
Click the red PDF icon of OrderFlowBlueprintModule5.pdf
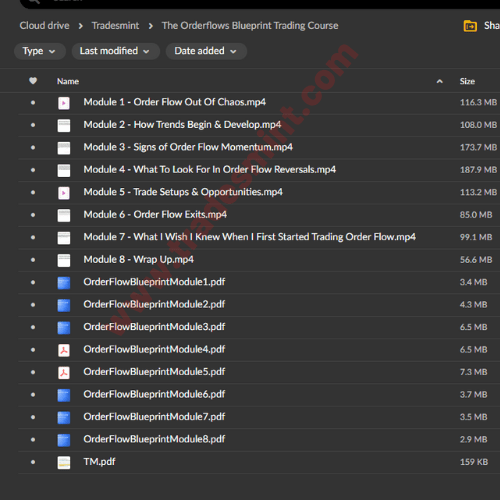point(64,373)
